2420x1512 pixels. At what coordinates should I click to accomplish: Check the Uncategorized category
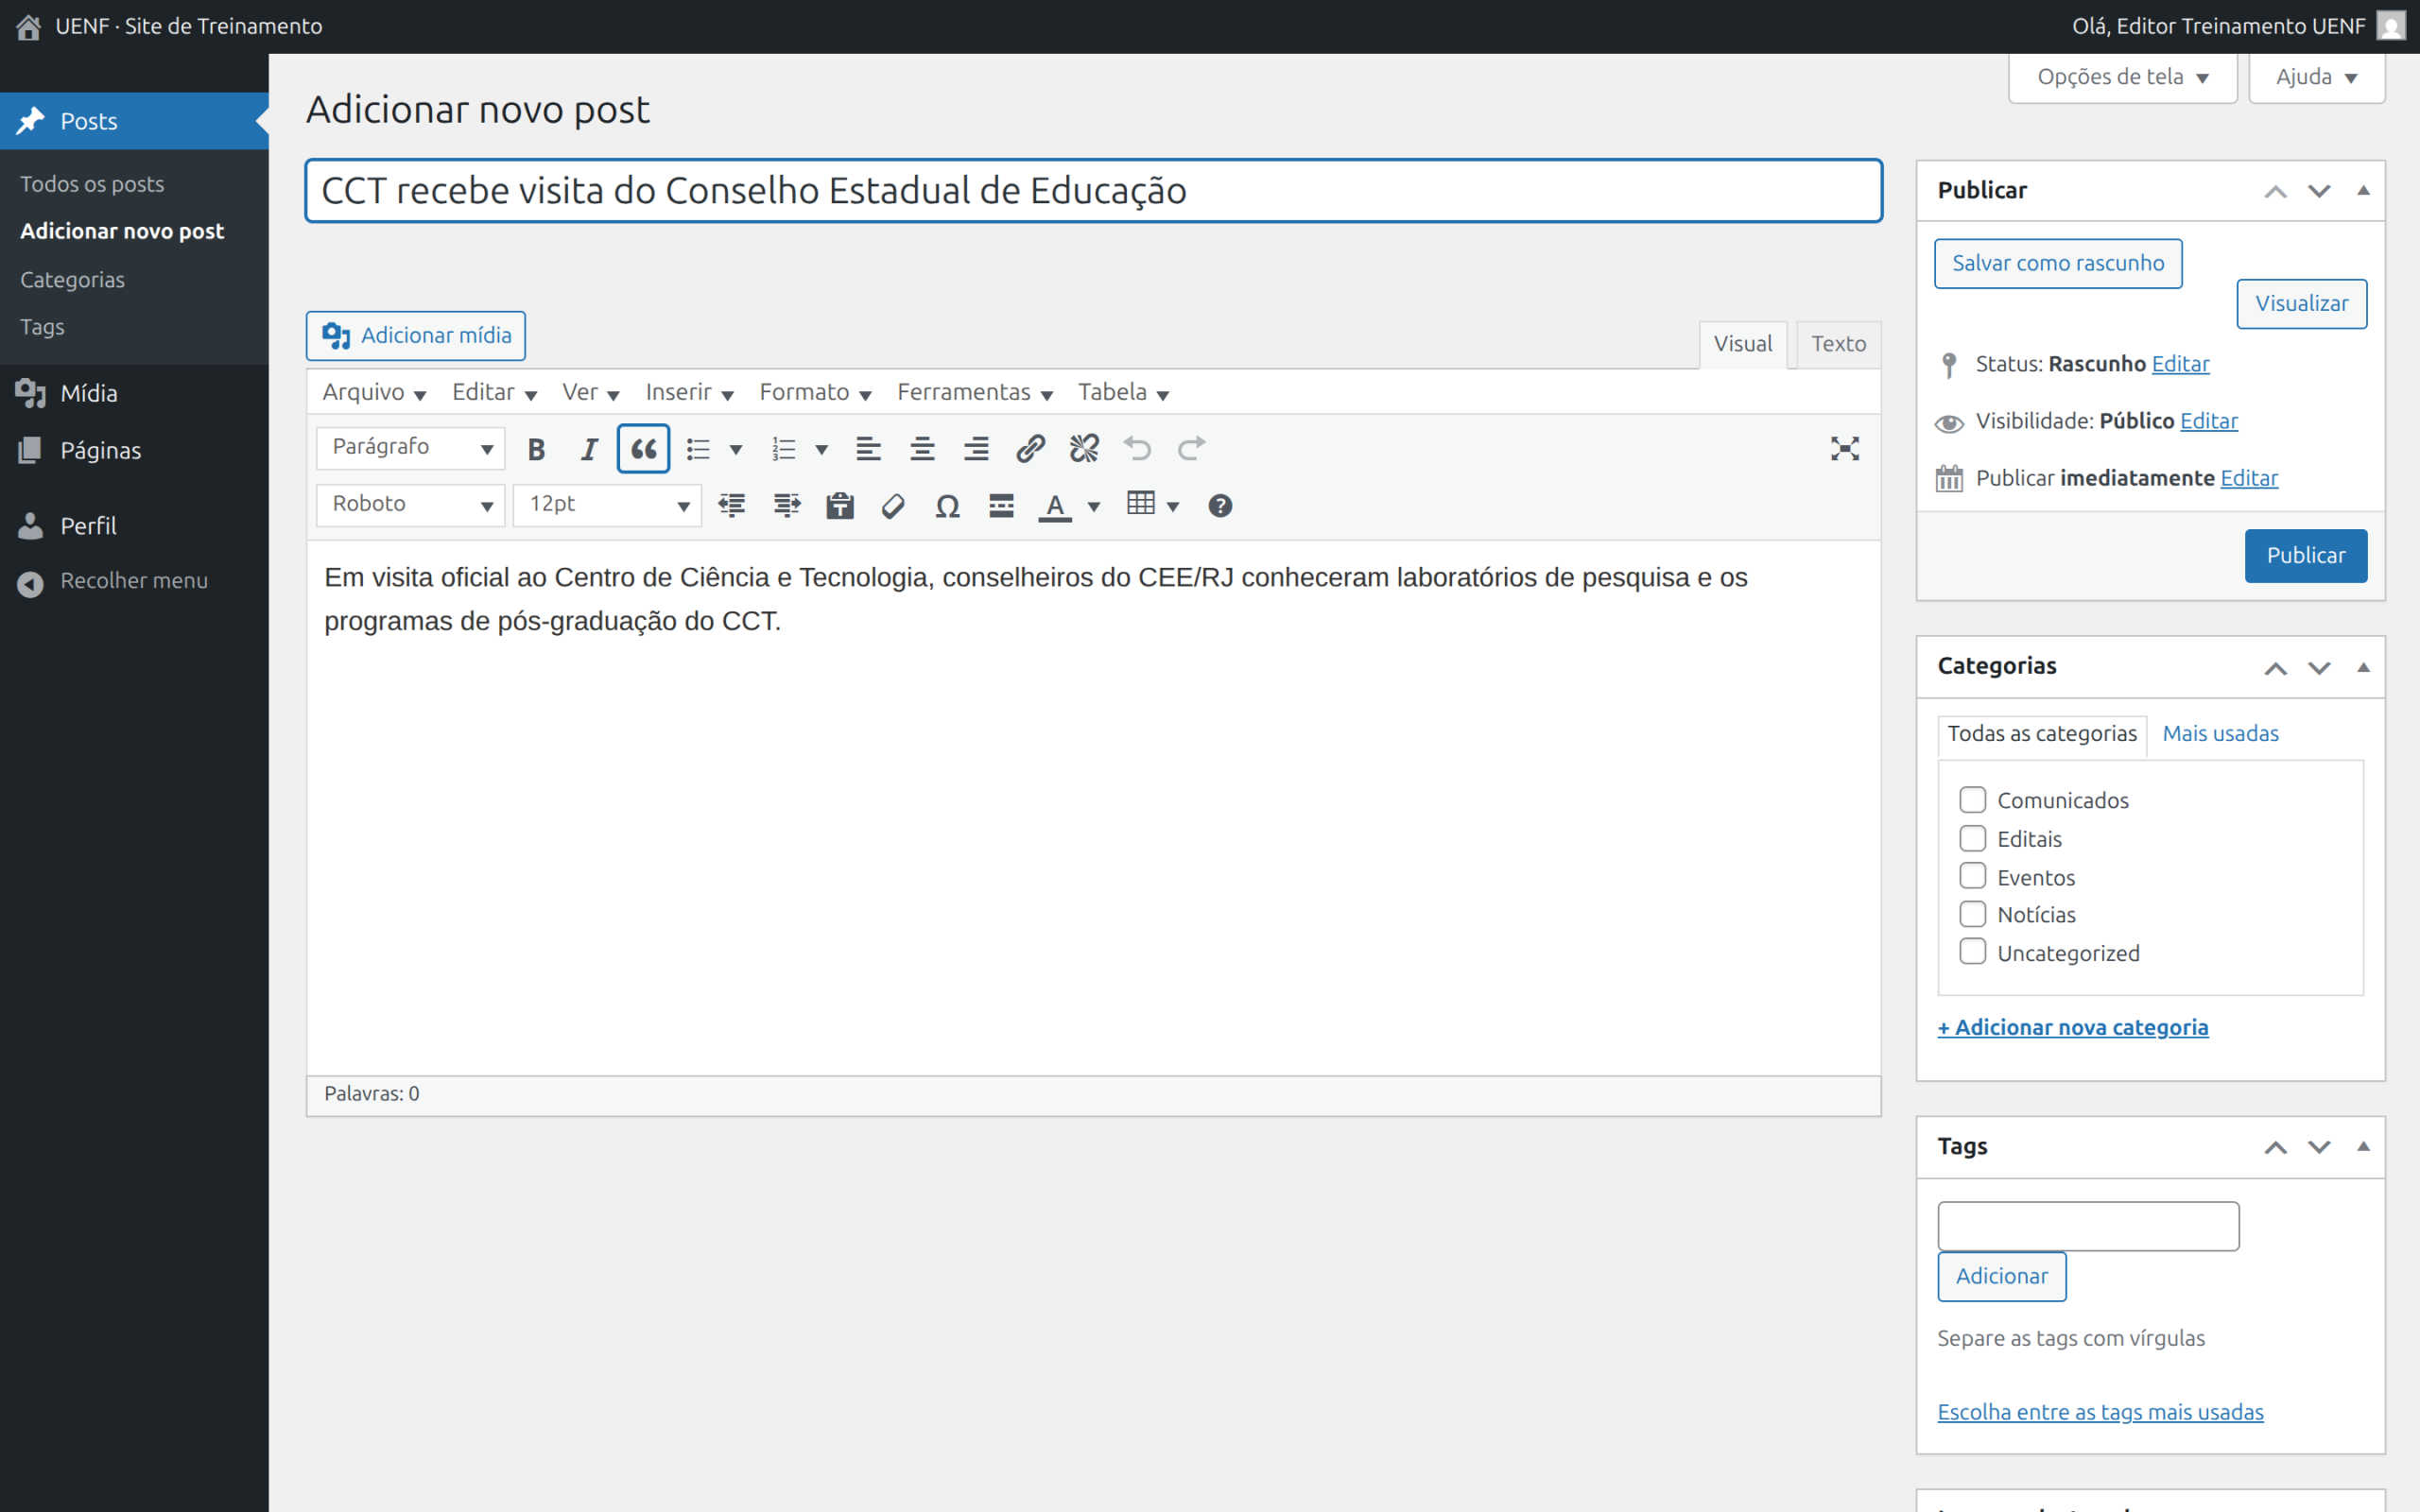tap(1972, 951)
